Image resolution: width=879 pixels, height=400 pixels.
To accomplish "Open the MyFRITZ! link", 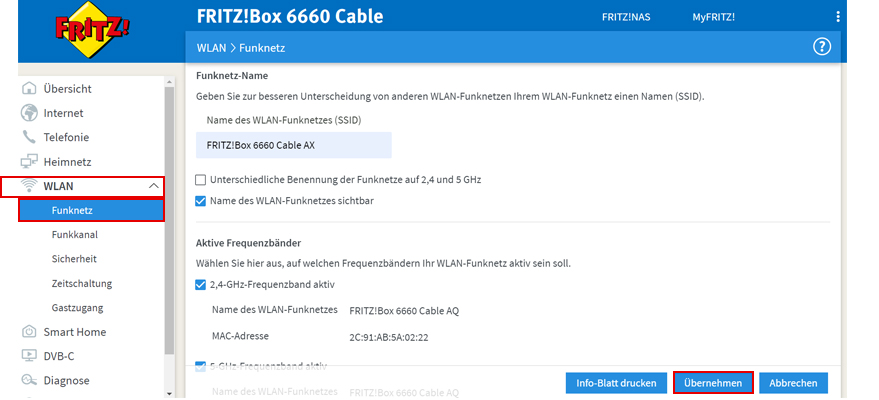I will [713, 18].
